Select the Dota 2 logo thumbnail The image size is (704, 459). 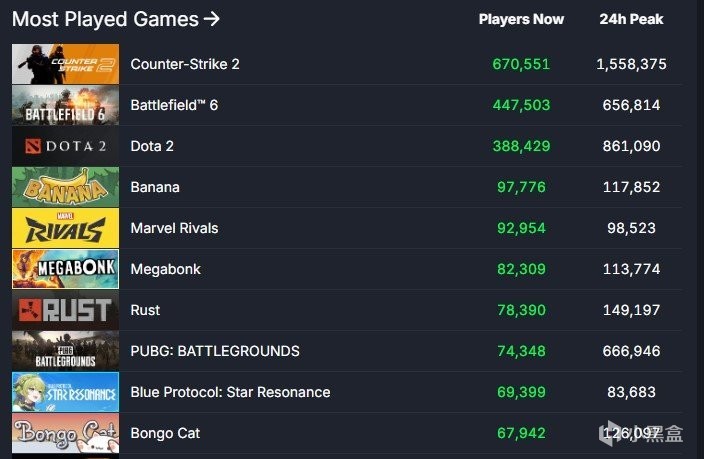(x=65, y=146)
